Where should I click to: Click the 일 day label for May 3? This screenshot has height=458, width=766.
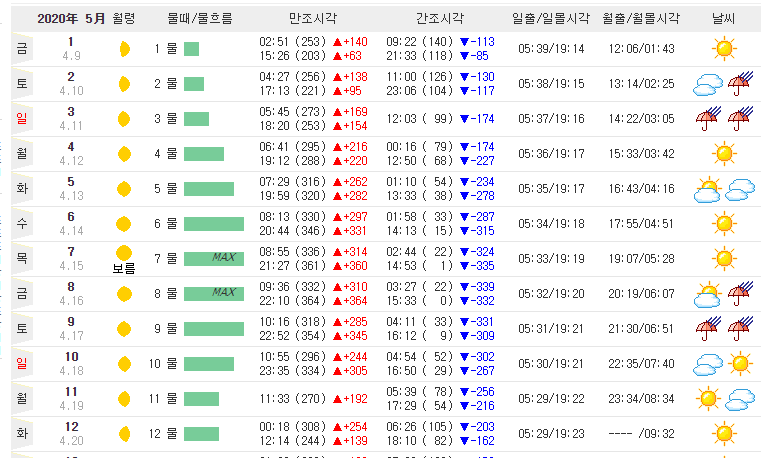tap(22, 119)
